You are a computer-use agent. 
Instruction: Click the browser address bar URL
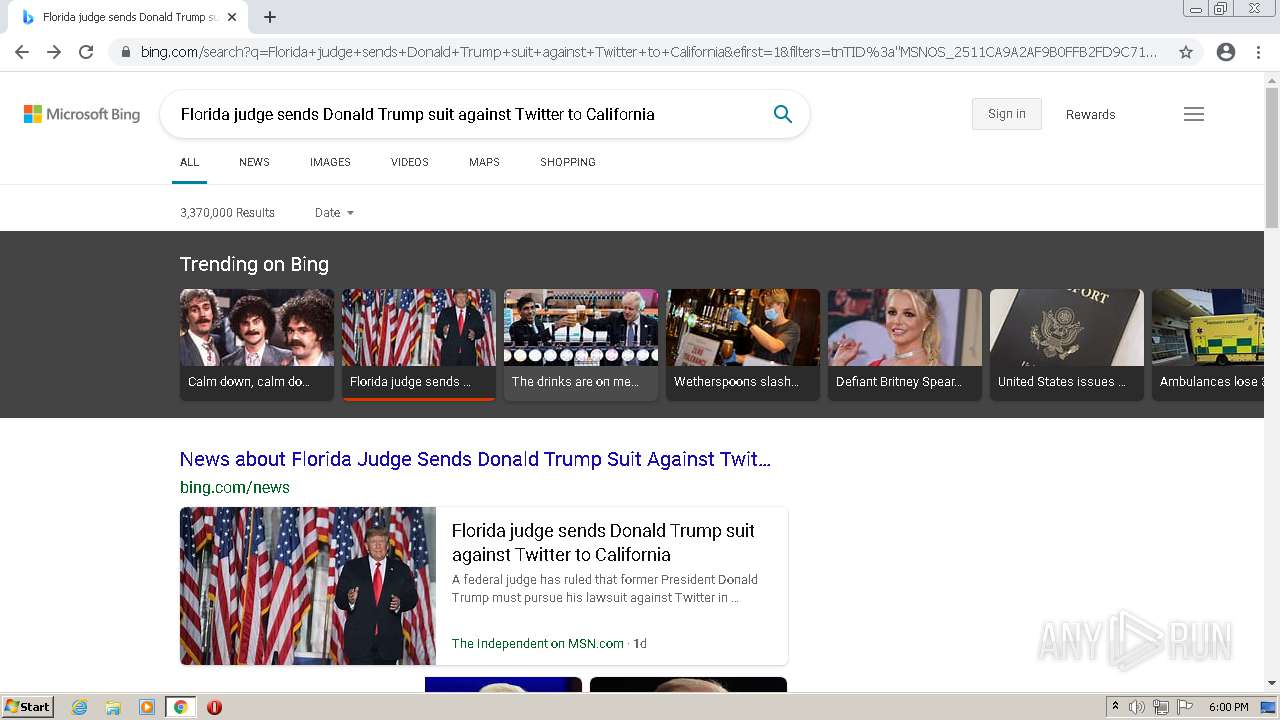pos(648,52)
